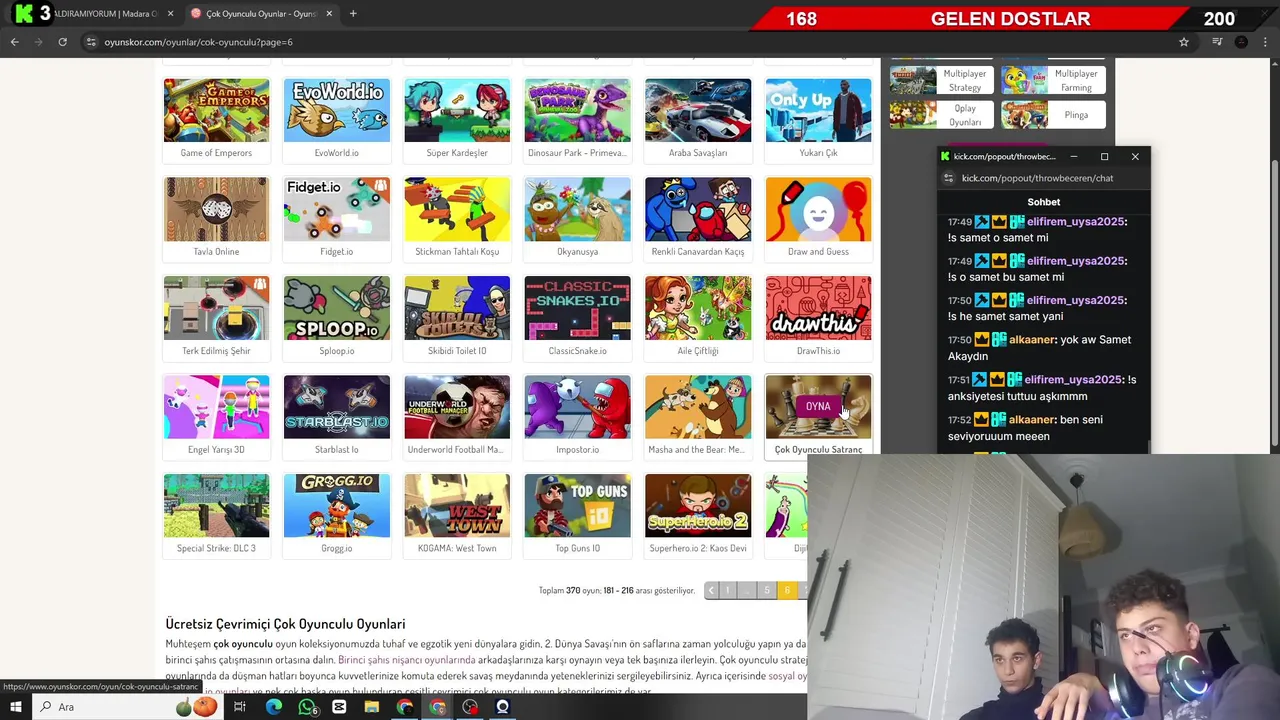Open Microsoft Edge from taskbar
The height and width of the screenshot is (720, 1280).
pyautogui.click(x=274, y=707)
